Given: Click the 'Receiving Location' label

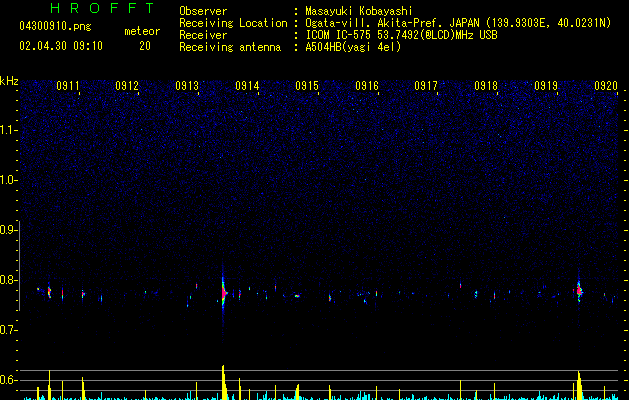Looking at the screenshot, I should tap(233, 23).
